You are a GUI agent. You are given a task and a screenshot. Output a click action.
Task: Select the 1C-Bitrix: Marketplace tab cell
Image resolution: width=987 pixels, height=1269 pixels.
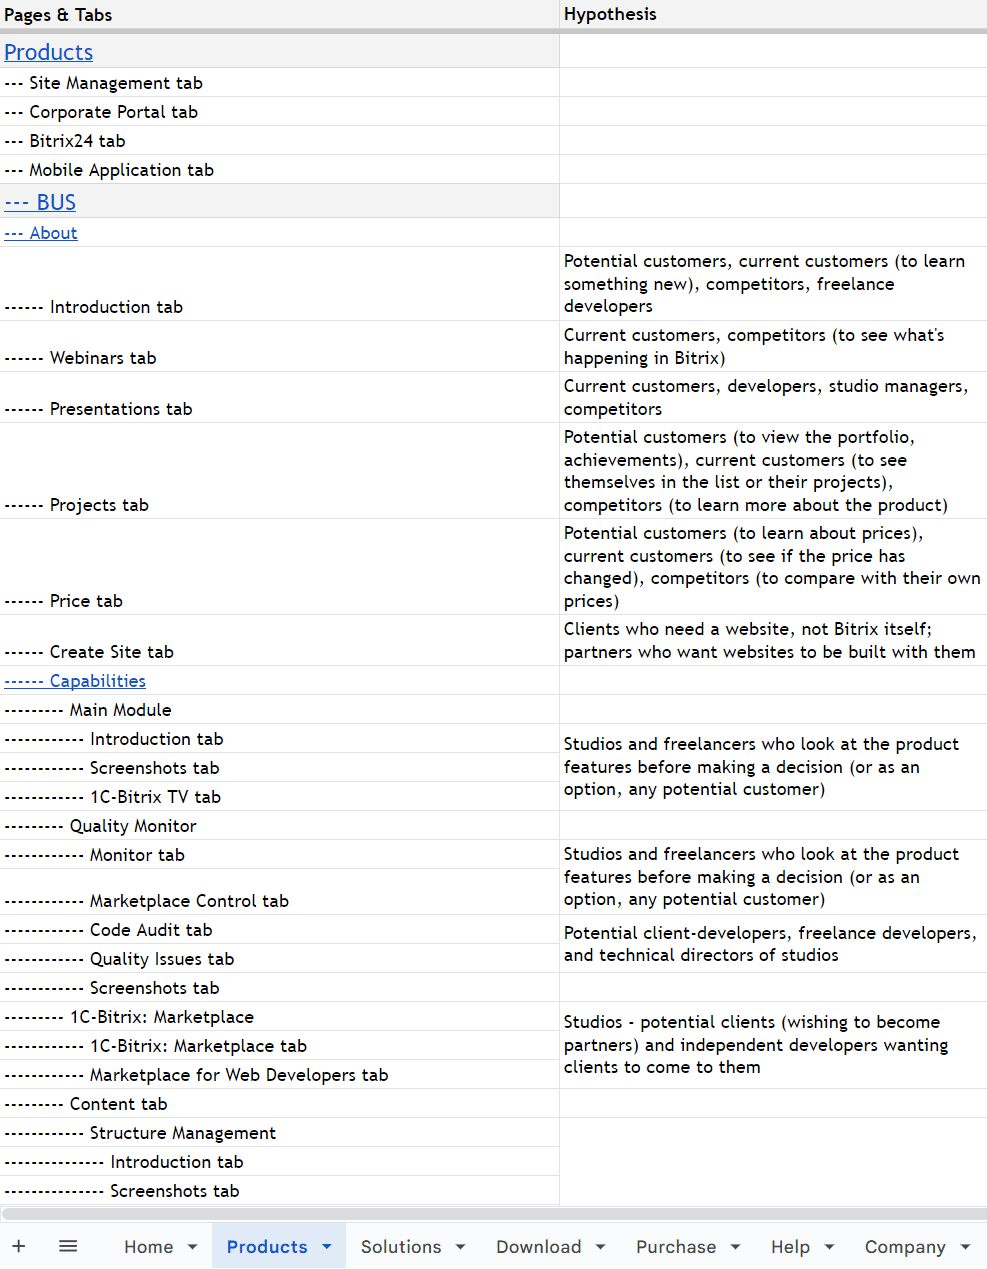pos(279,1046)
